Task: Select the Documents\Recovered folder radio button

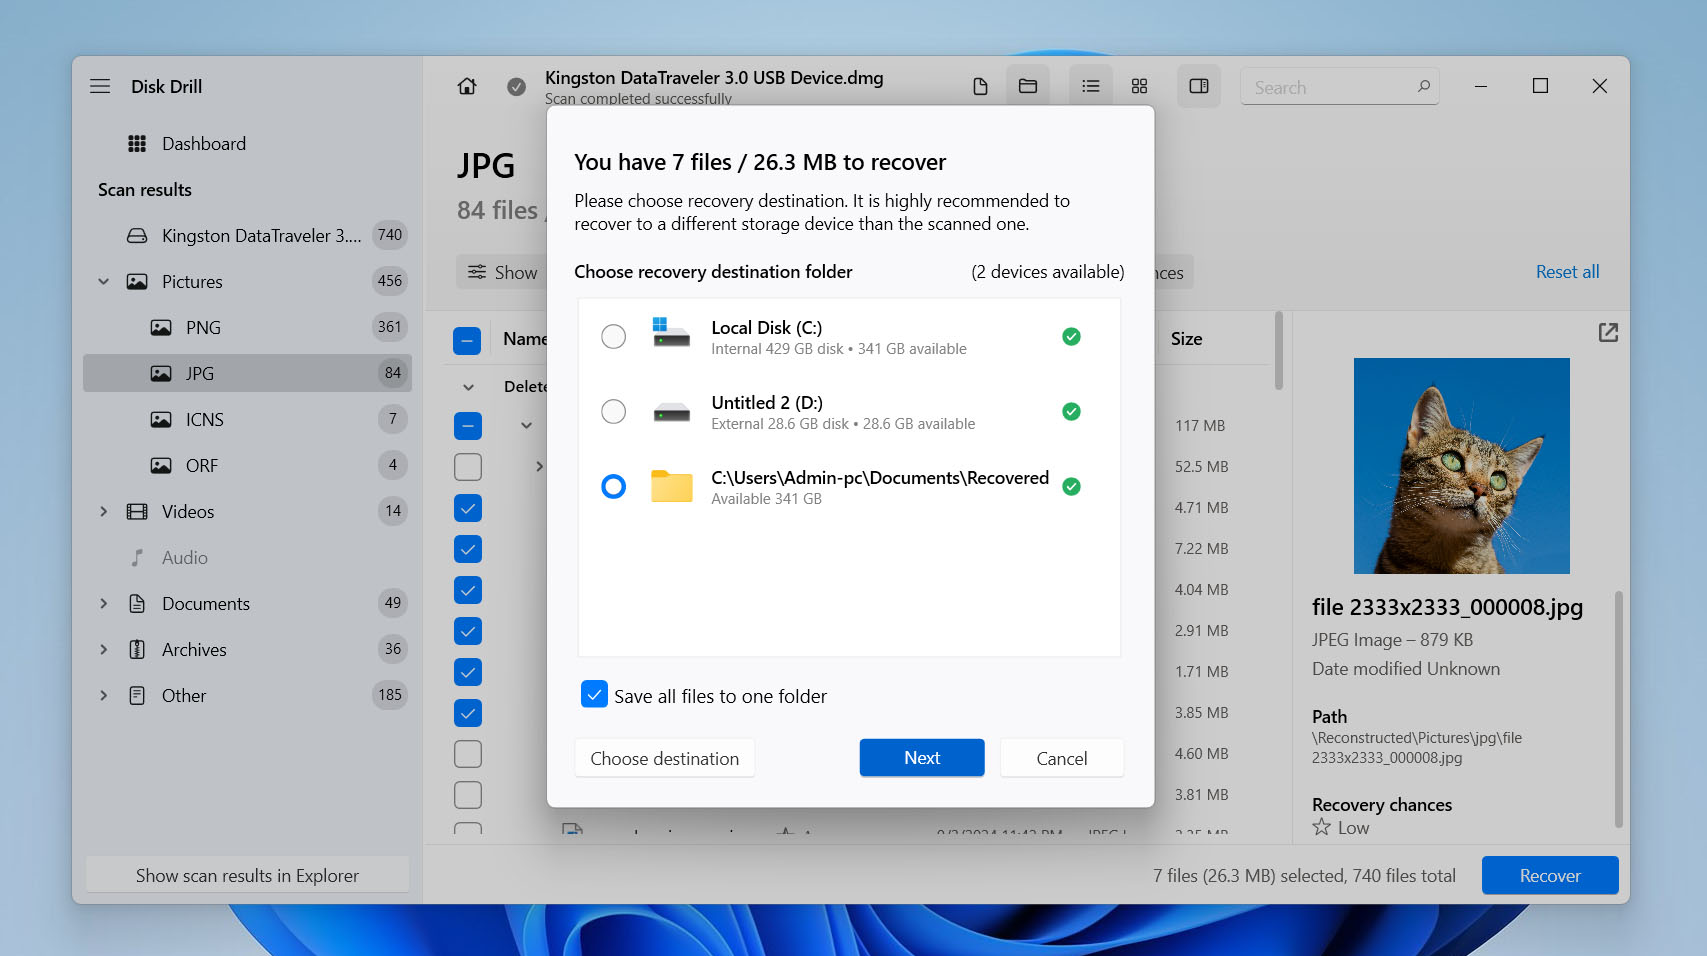Action: pyautogui.click(x=613, y=487)
